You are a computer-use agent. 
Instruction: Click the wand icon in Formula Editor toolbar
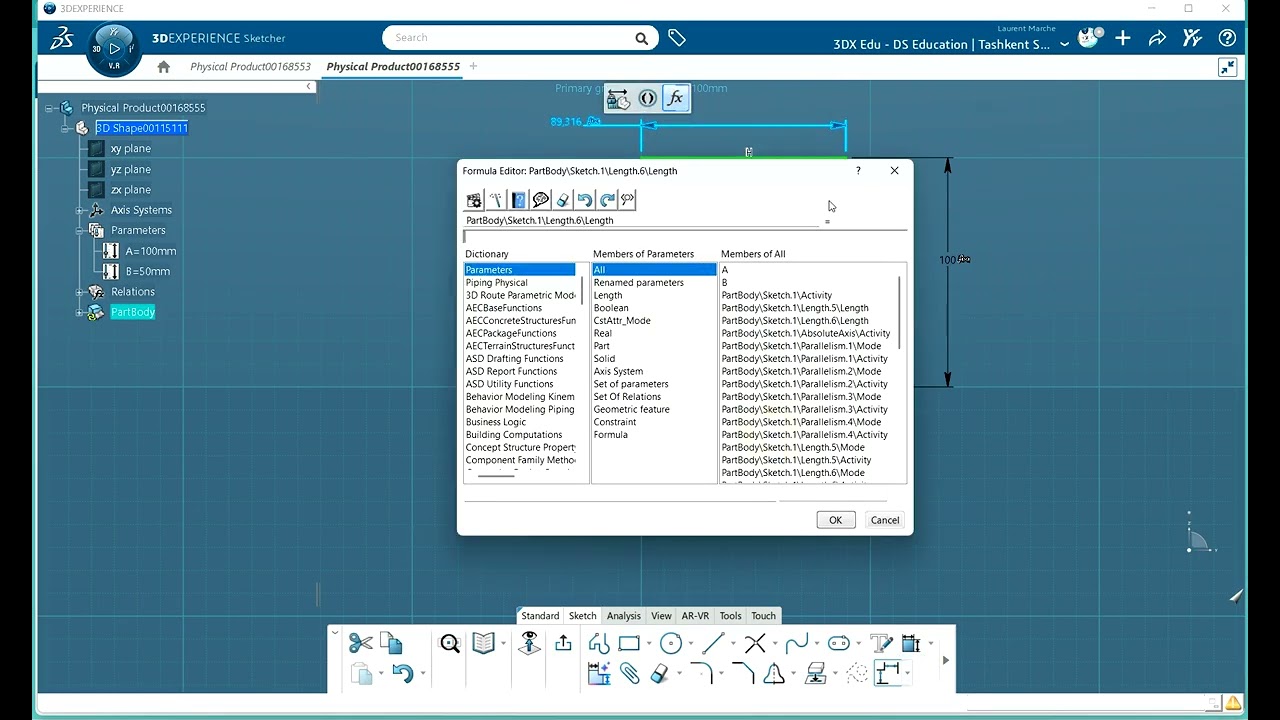coord(496,200)
